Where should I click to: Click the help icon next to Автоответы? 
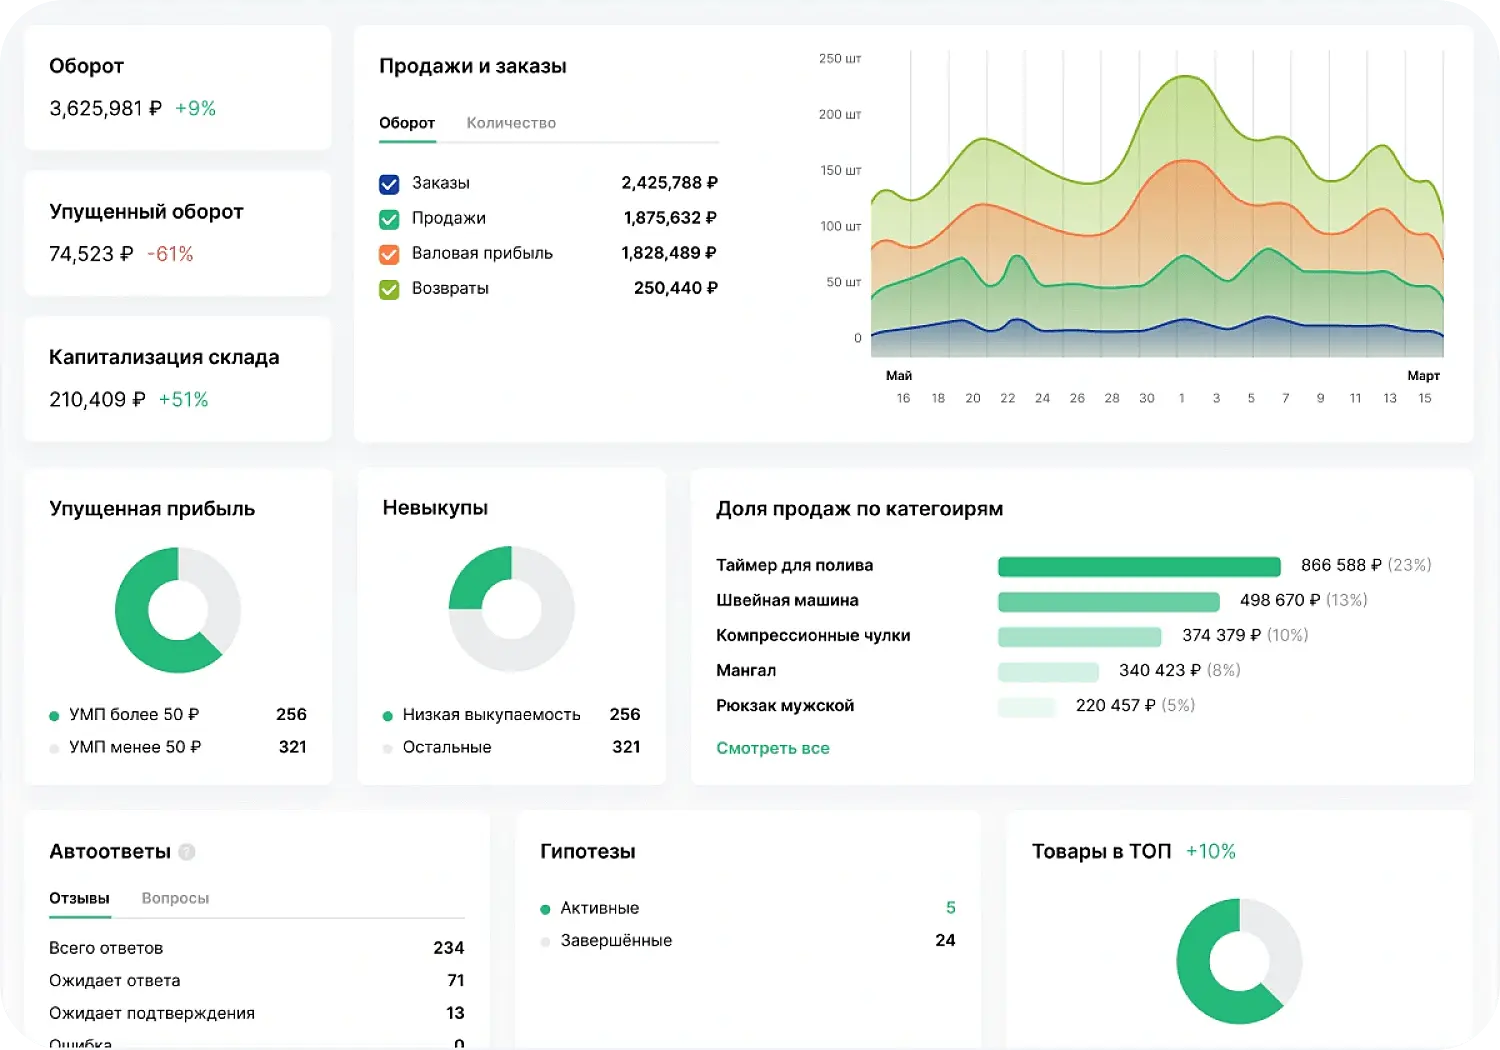(186, 852)
